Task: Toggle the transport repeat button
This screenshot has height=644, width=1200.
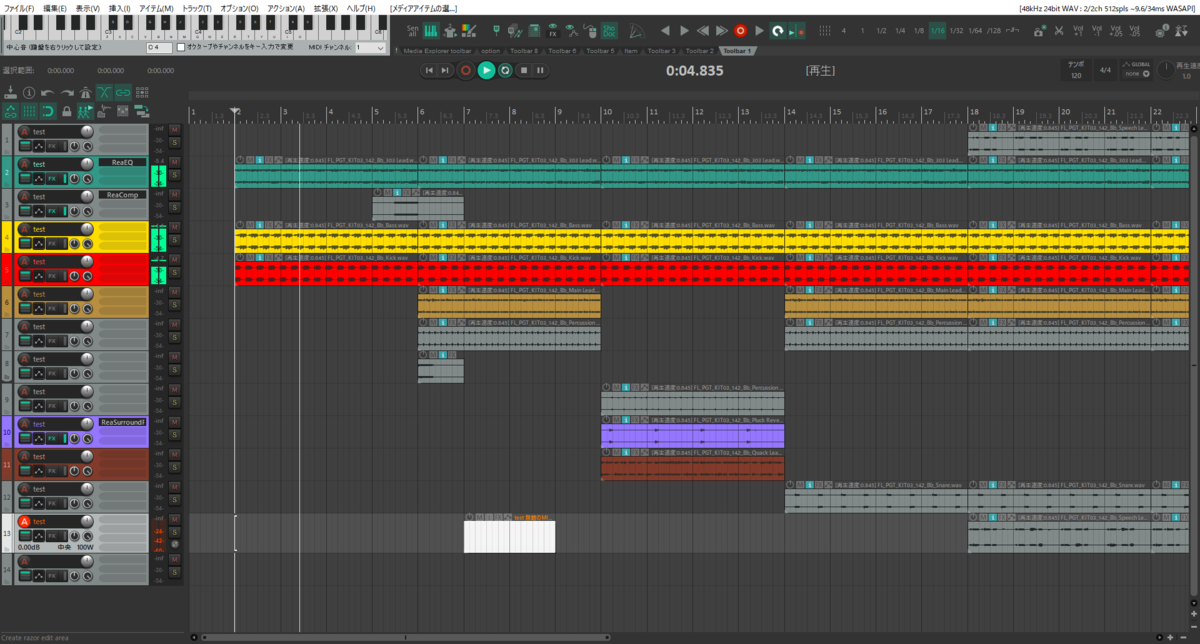Action: tap(505, 70)
